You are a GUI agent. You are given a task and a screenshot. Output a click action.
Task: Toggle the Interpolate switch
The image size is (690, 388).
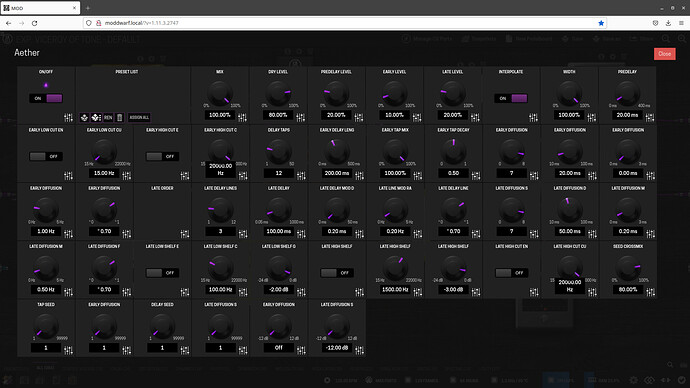(511, 98)
